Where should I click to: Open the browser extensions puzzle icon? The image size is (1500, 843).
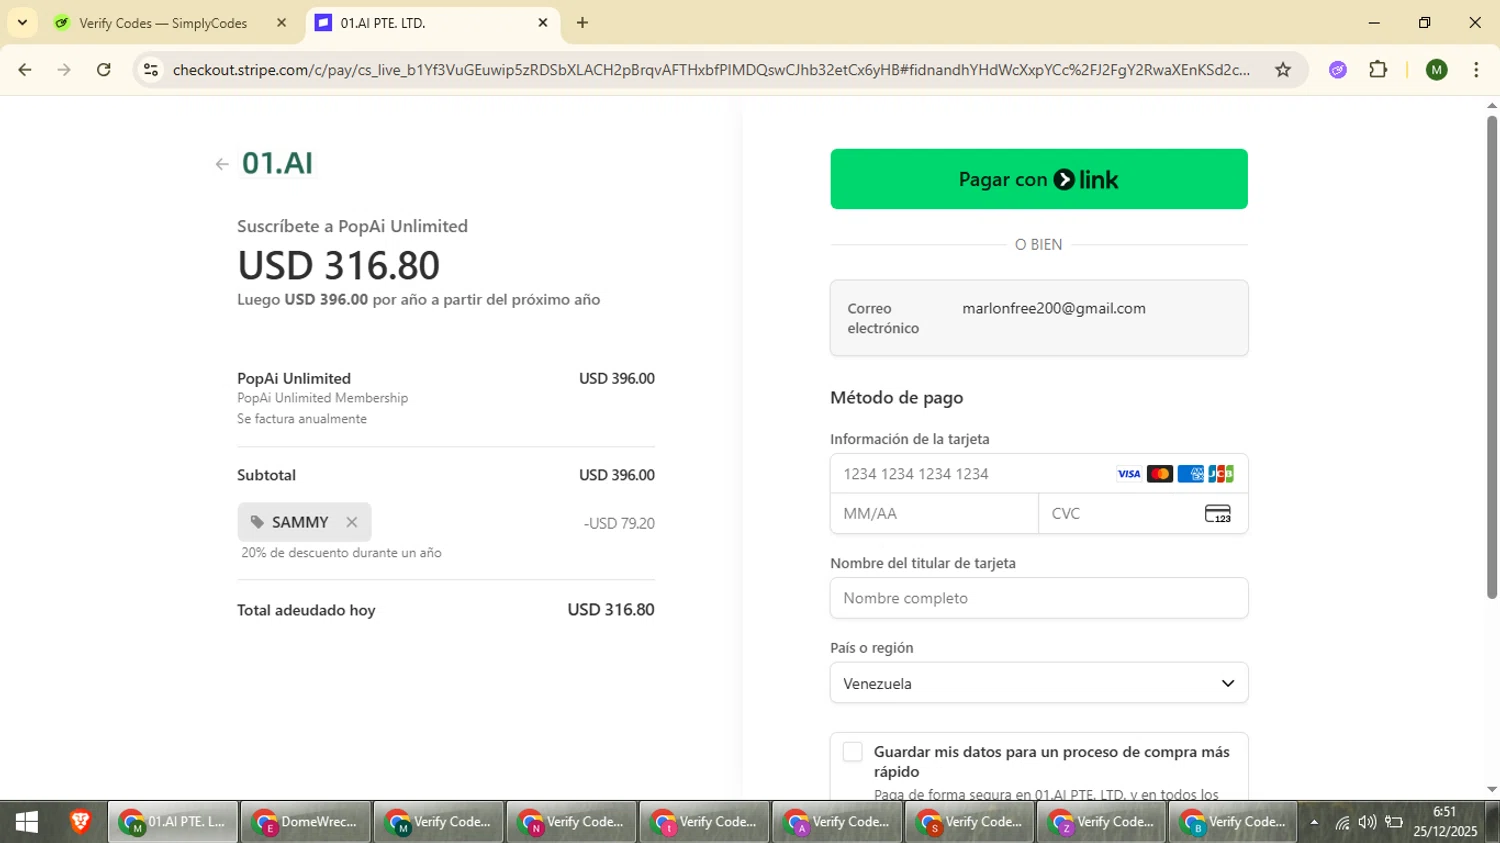(x=1378, y=69)
